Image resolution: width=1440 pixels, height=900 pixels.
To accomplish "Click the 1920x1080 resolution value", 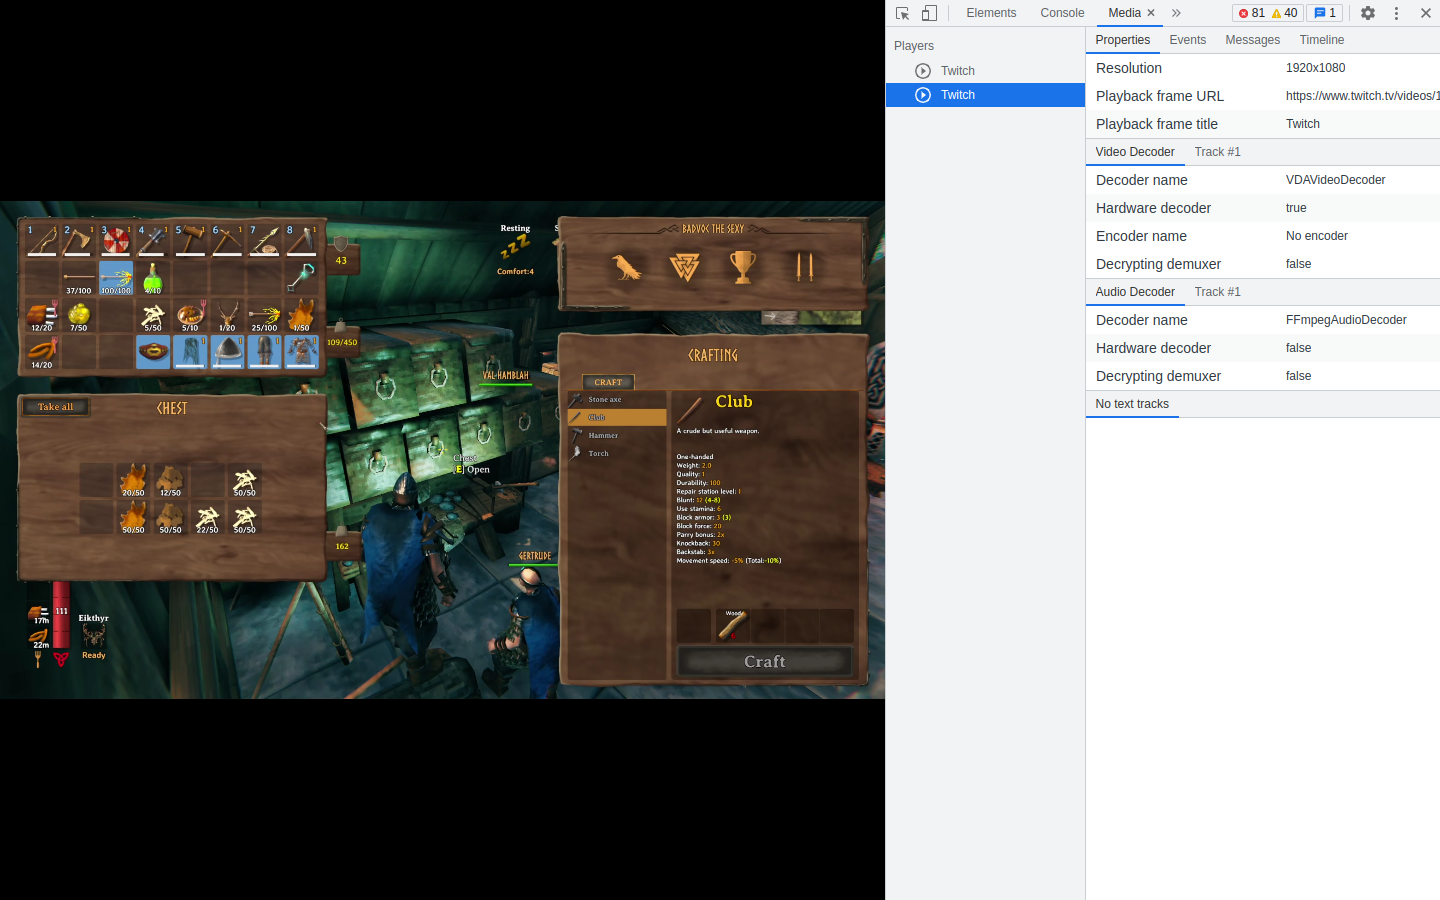I will pyautogui.click(x=1315, y=68).
